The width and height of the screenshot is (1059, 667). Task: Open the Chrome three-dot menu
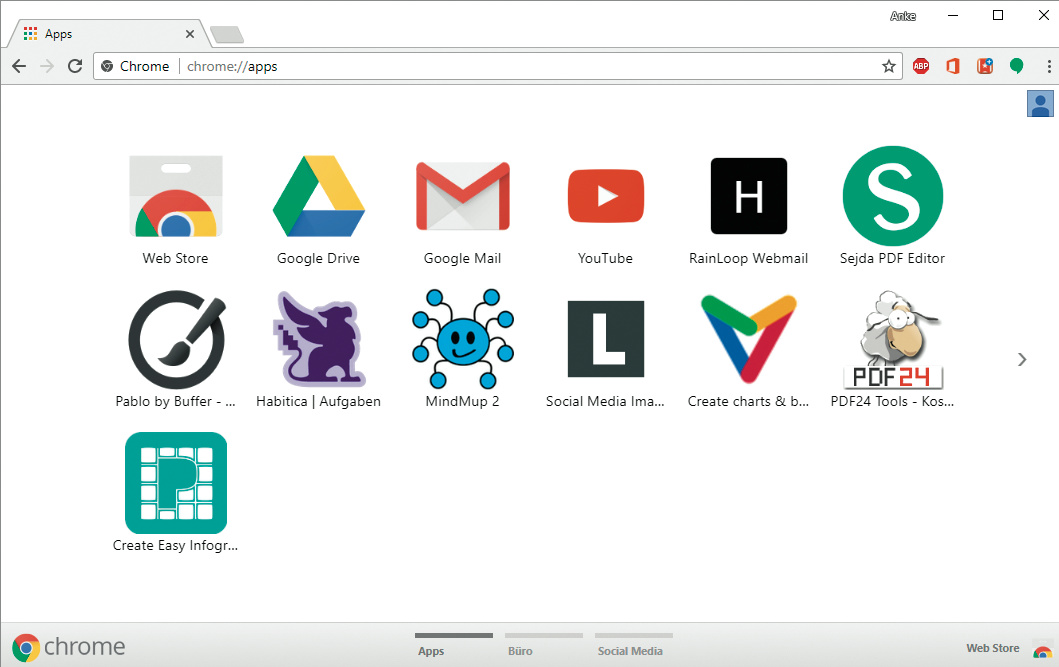pos(1047,66)
